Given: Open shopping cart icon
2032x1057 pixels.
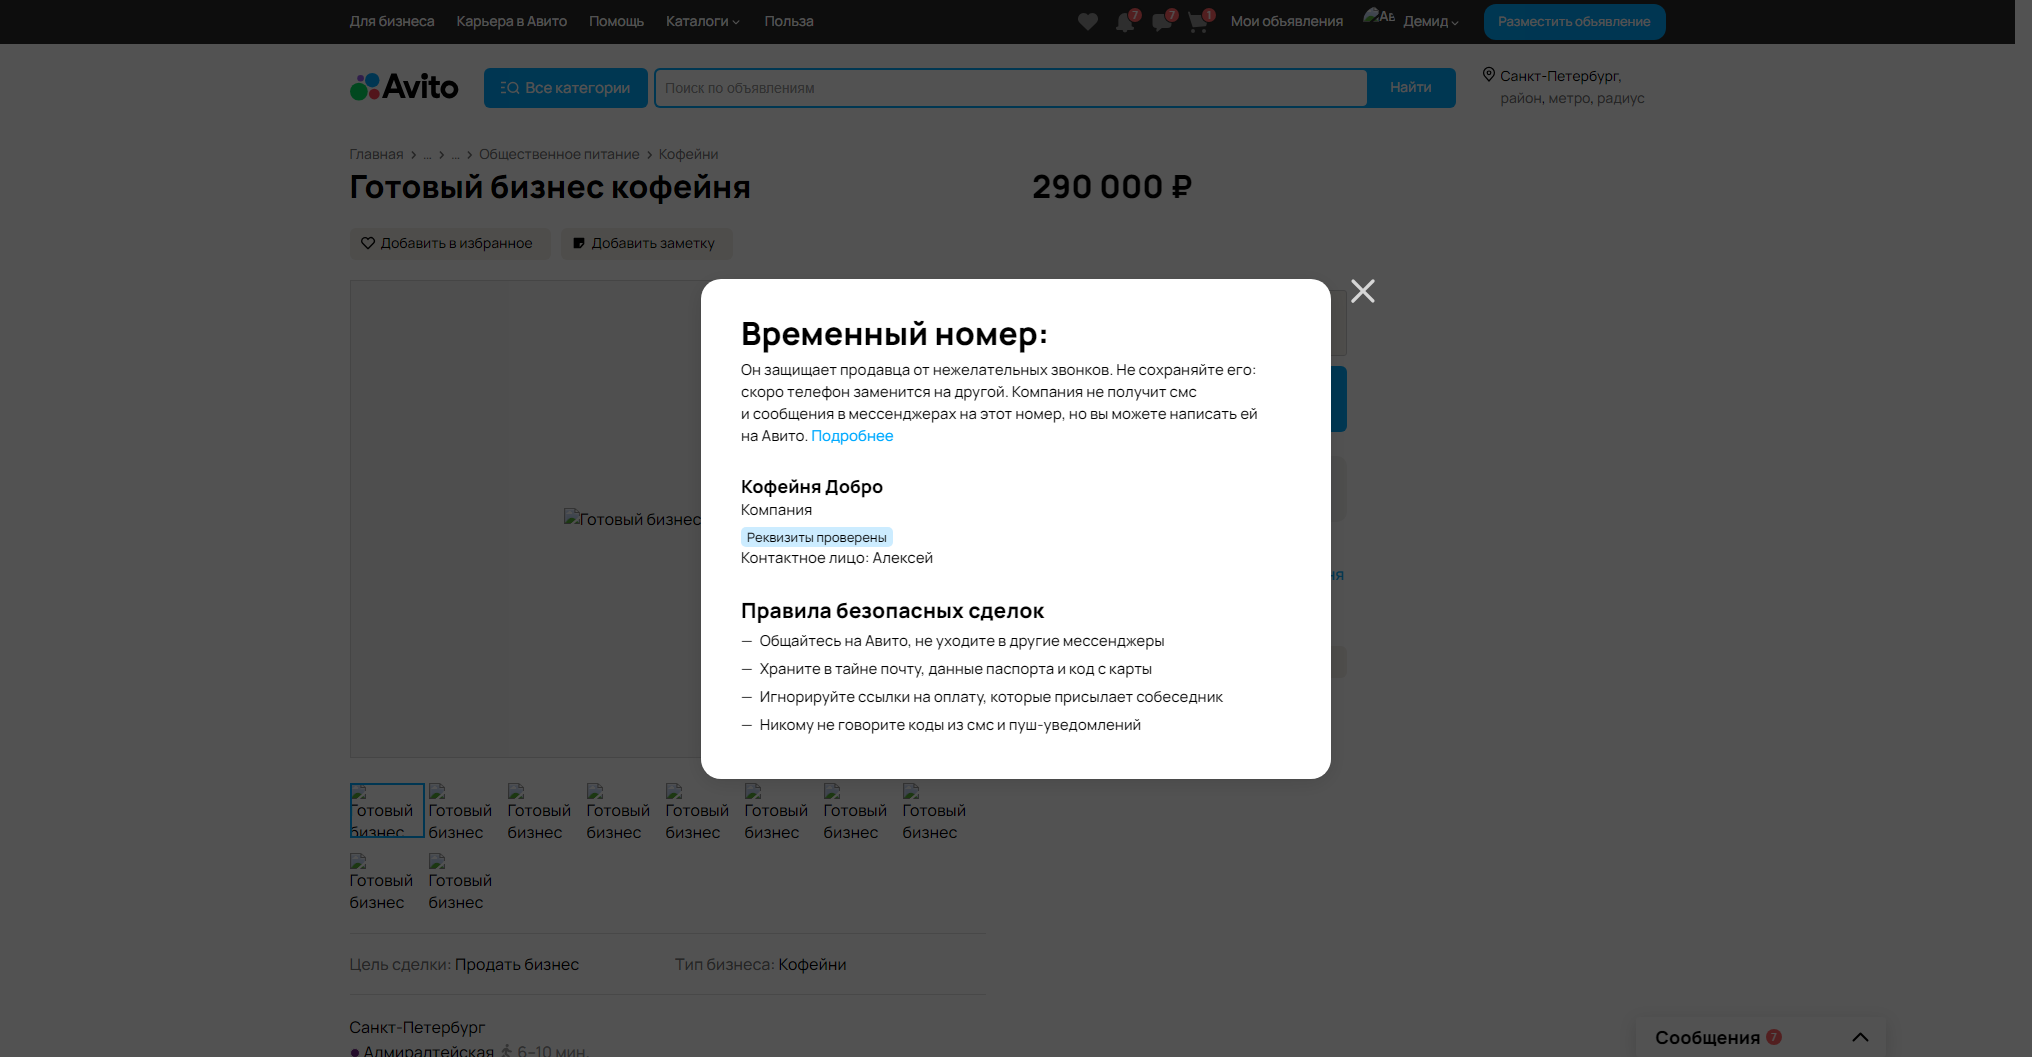Looking at the screenshot, I should pos(1198,22).
